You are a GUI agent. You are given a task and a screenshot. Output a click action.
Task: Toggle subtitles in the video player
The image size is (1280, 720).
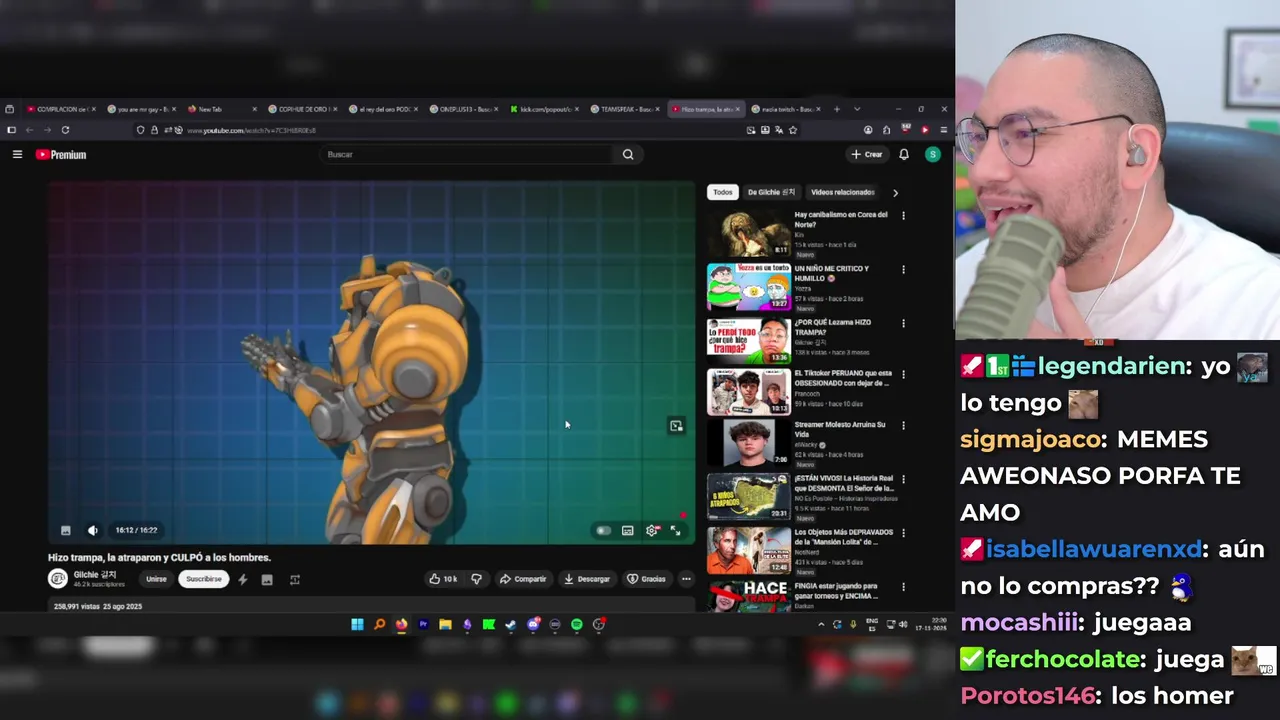628,531
